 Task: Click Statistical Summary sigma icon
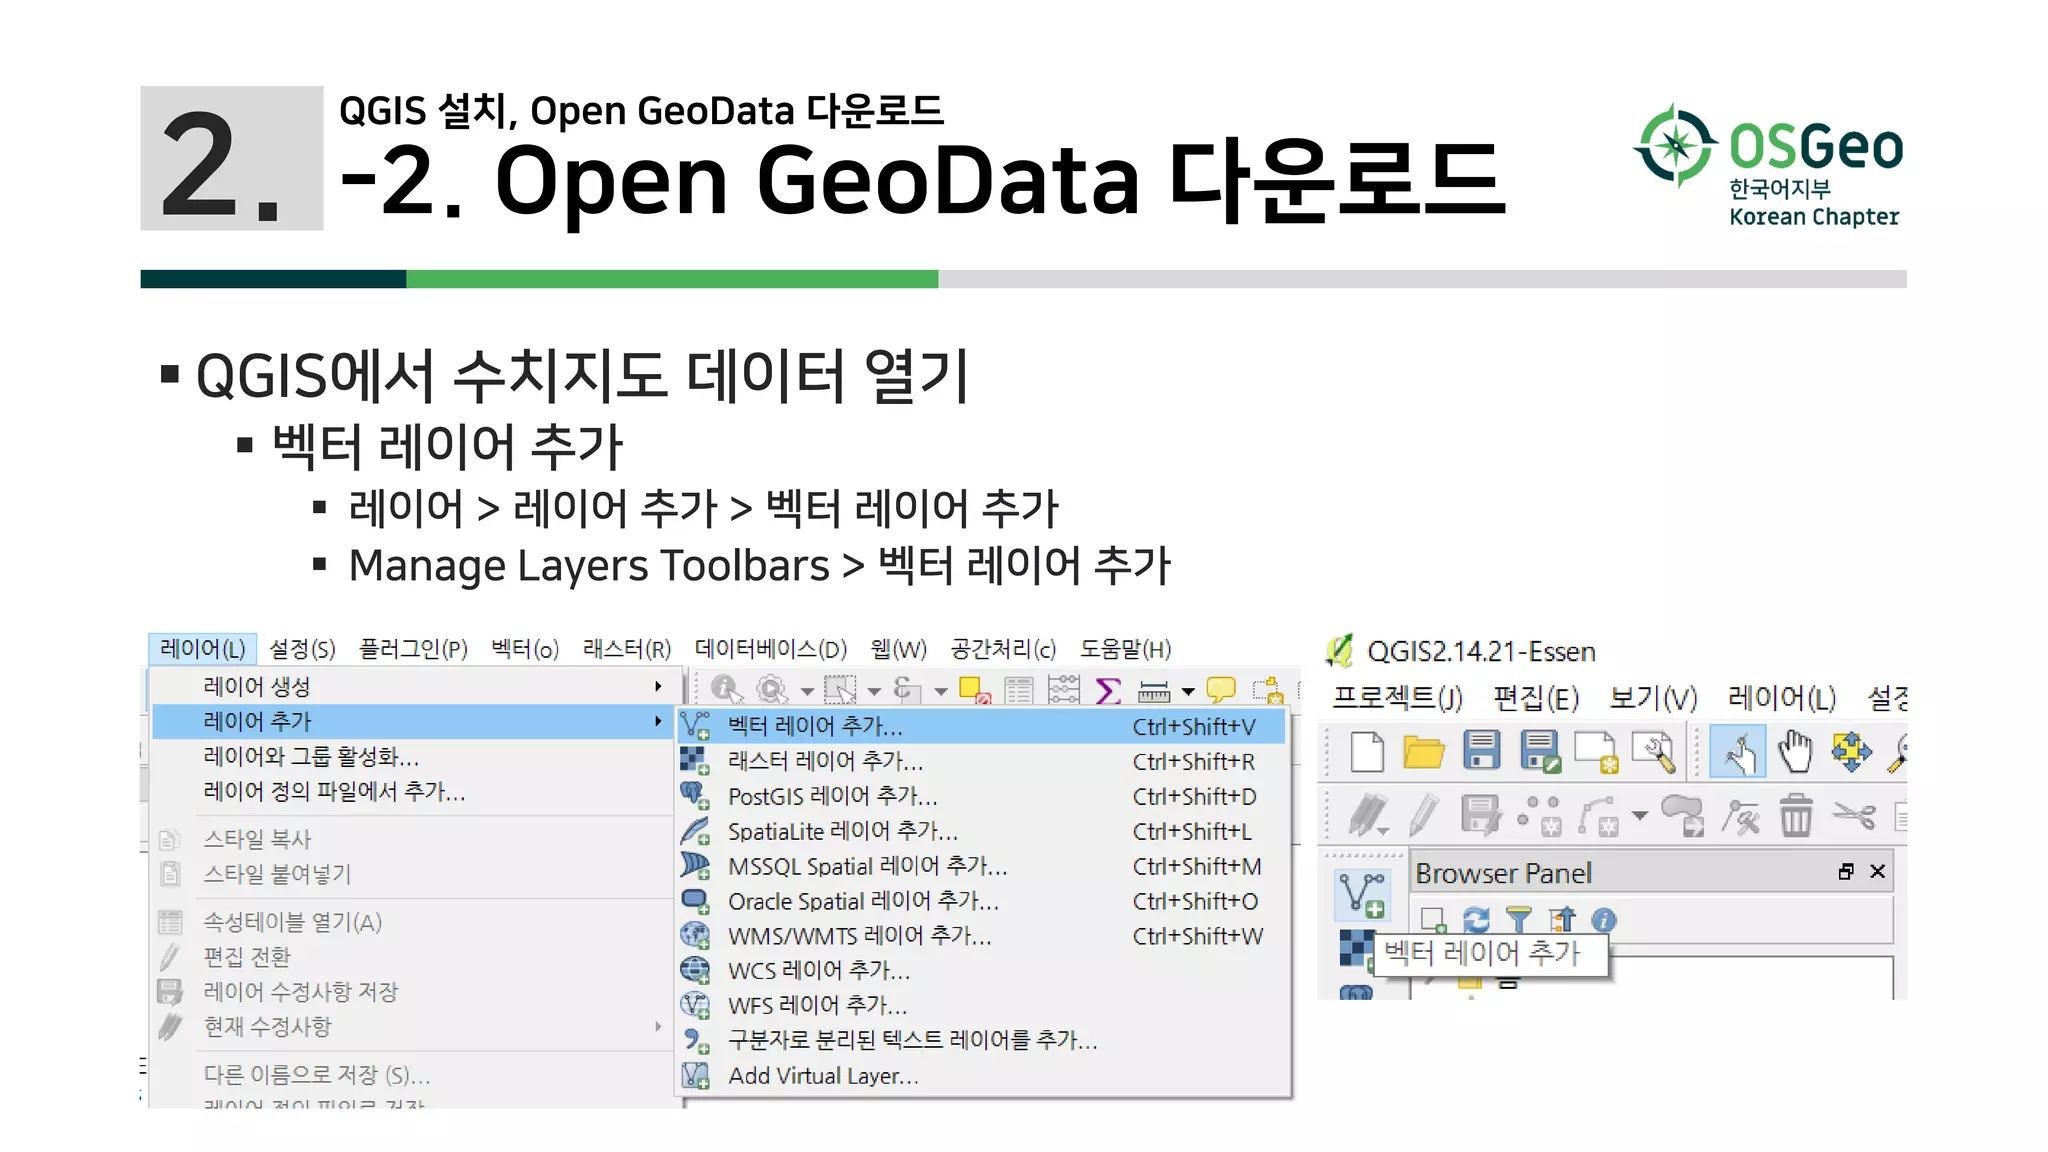click(x=1108, y=690)
